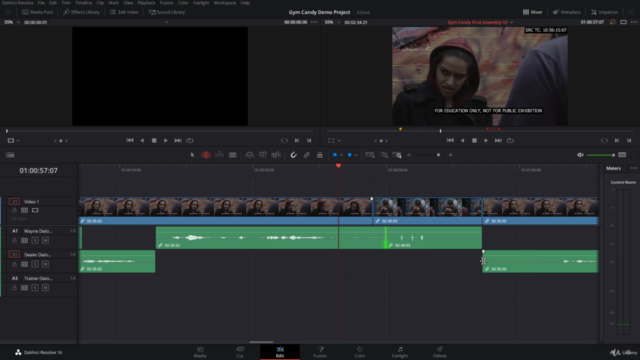Open the Timeline menu
Screen dimensions: 640x360
point(84,3)
